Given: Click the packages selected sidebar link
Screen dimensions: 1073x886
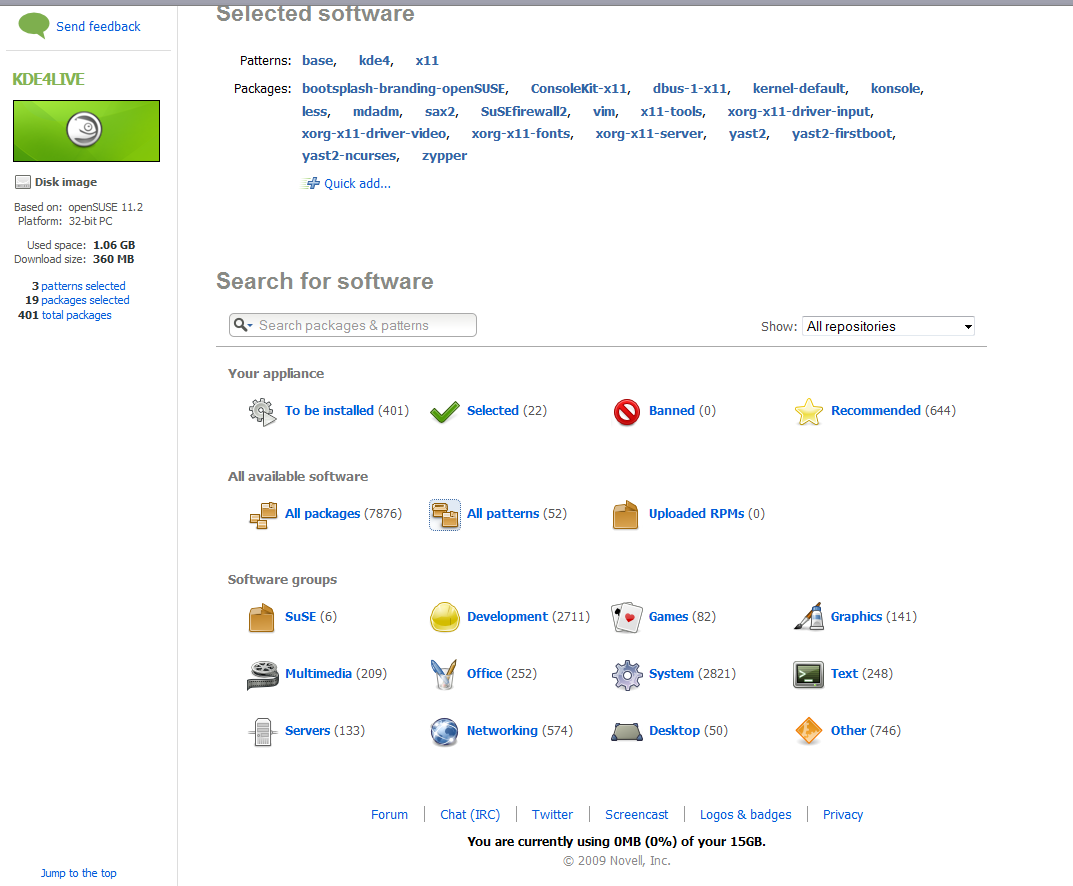Looking at the screenshot, I should tap(85, 300).
